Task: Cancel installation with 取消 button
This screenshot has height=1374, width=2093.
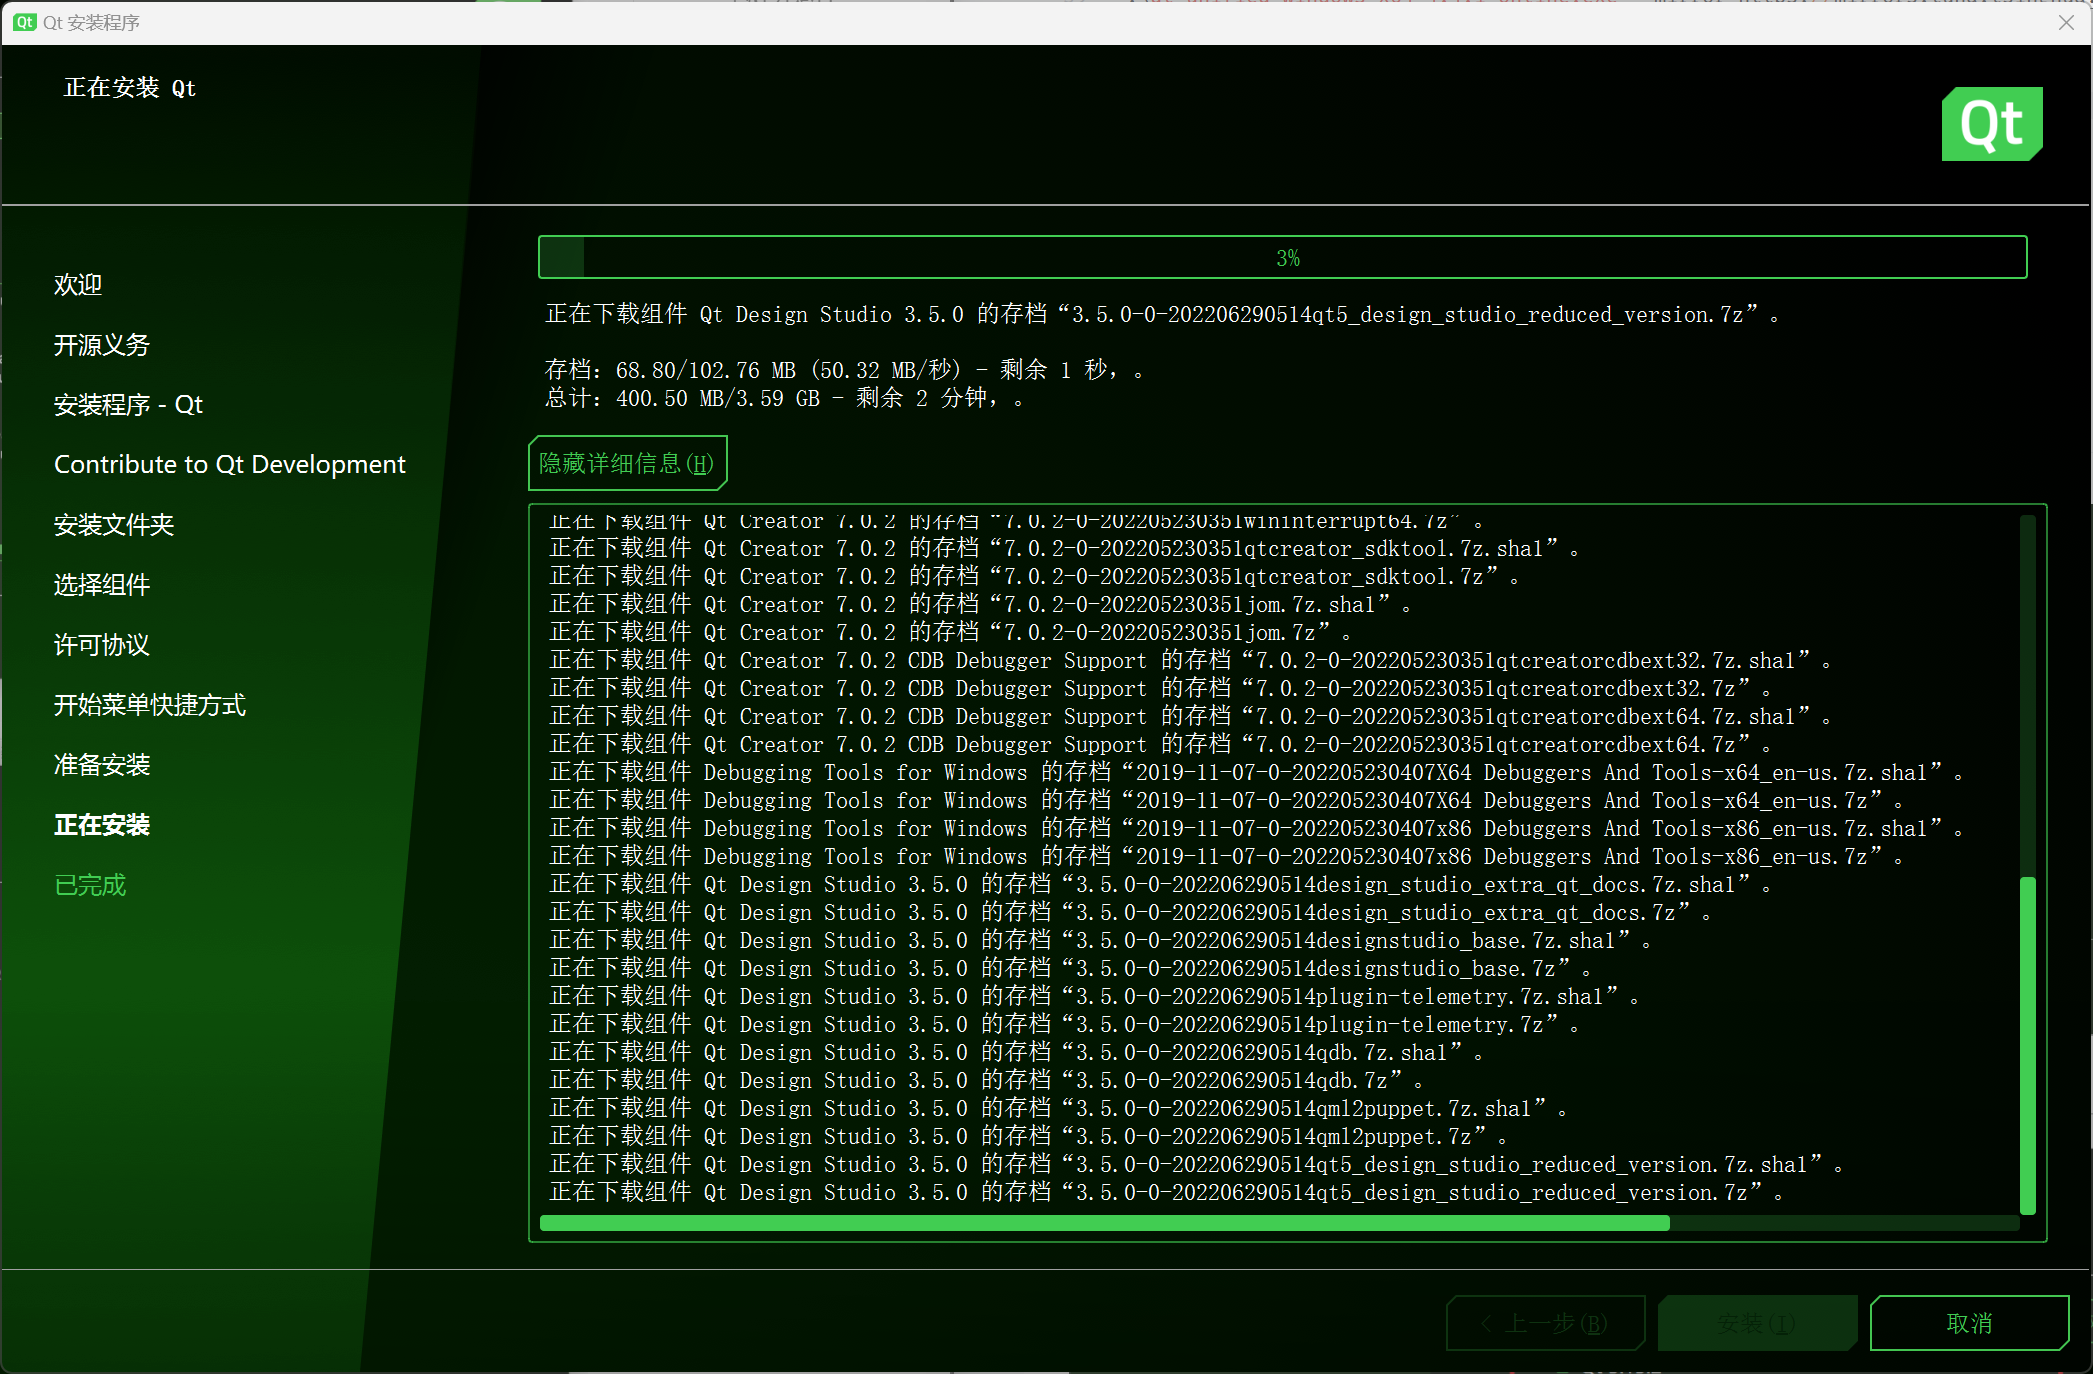Action: (1969, 1323)
